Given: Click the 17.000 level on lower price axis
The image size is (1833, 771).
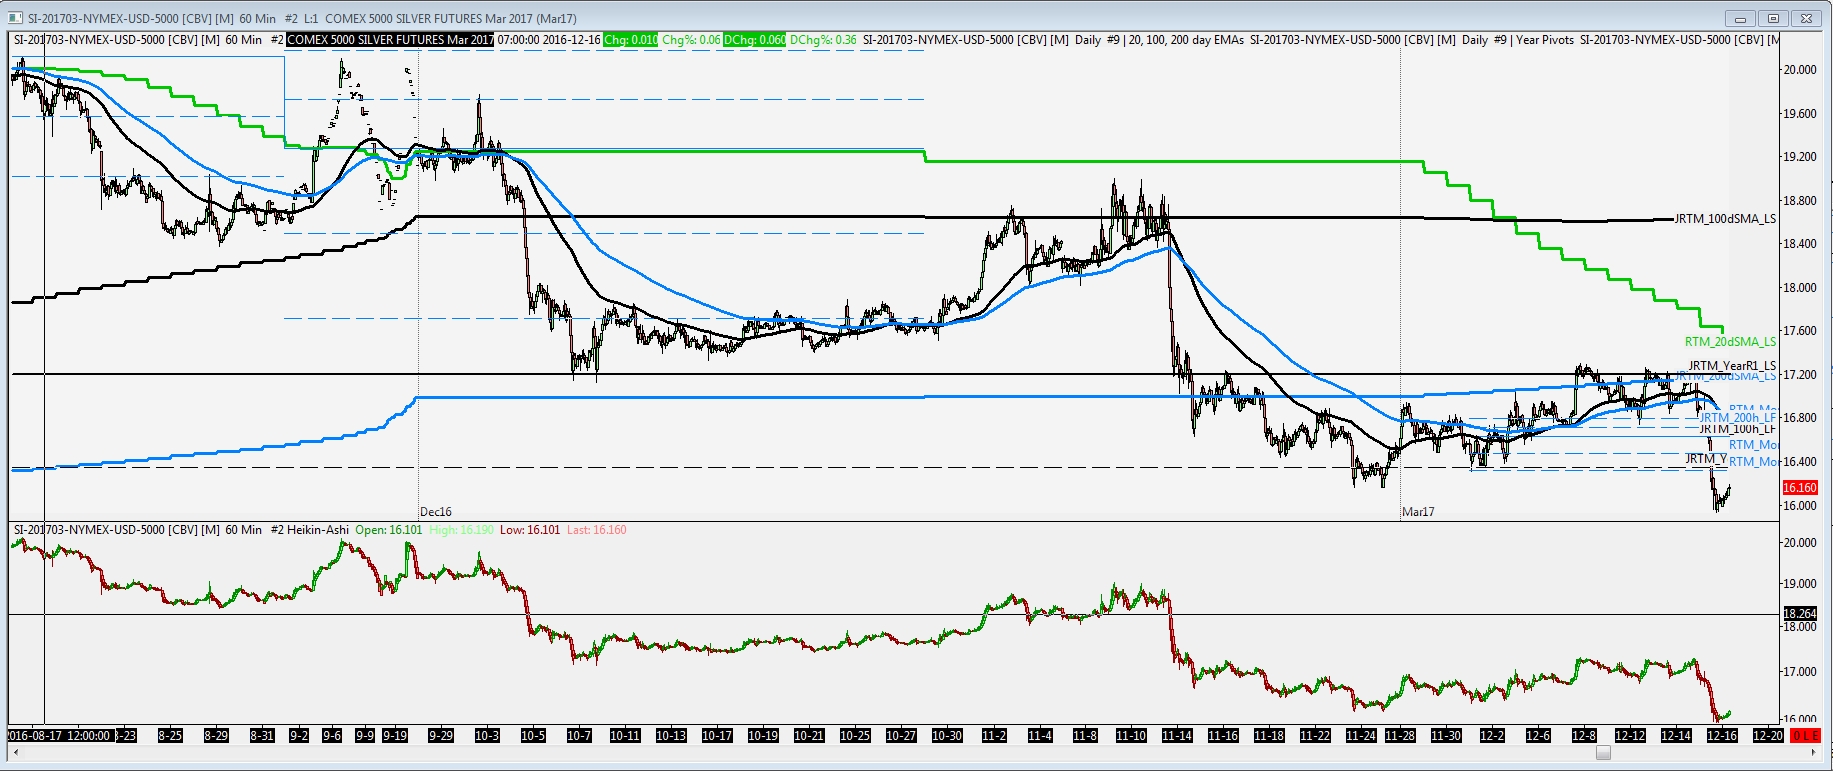Looking at the screenshot, I should 1800,672.
